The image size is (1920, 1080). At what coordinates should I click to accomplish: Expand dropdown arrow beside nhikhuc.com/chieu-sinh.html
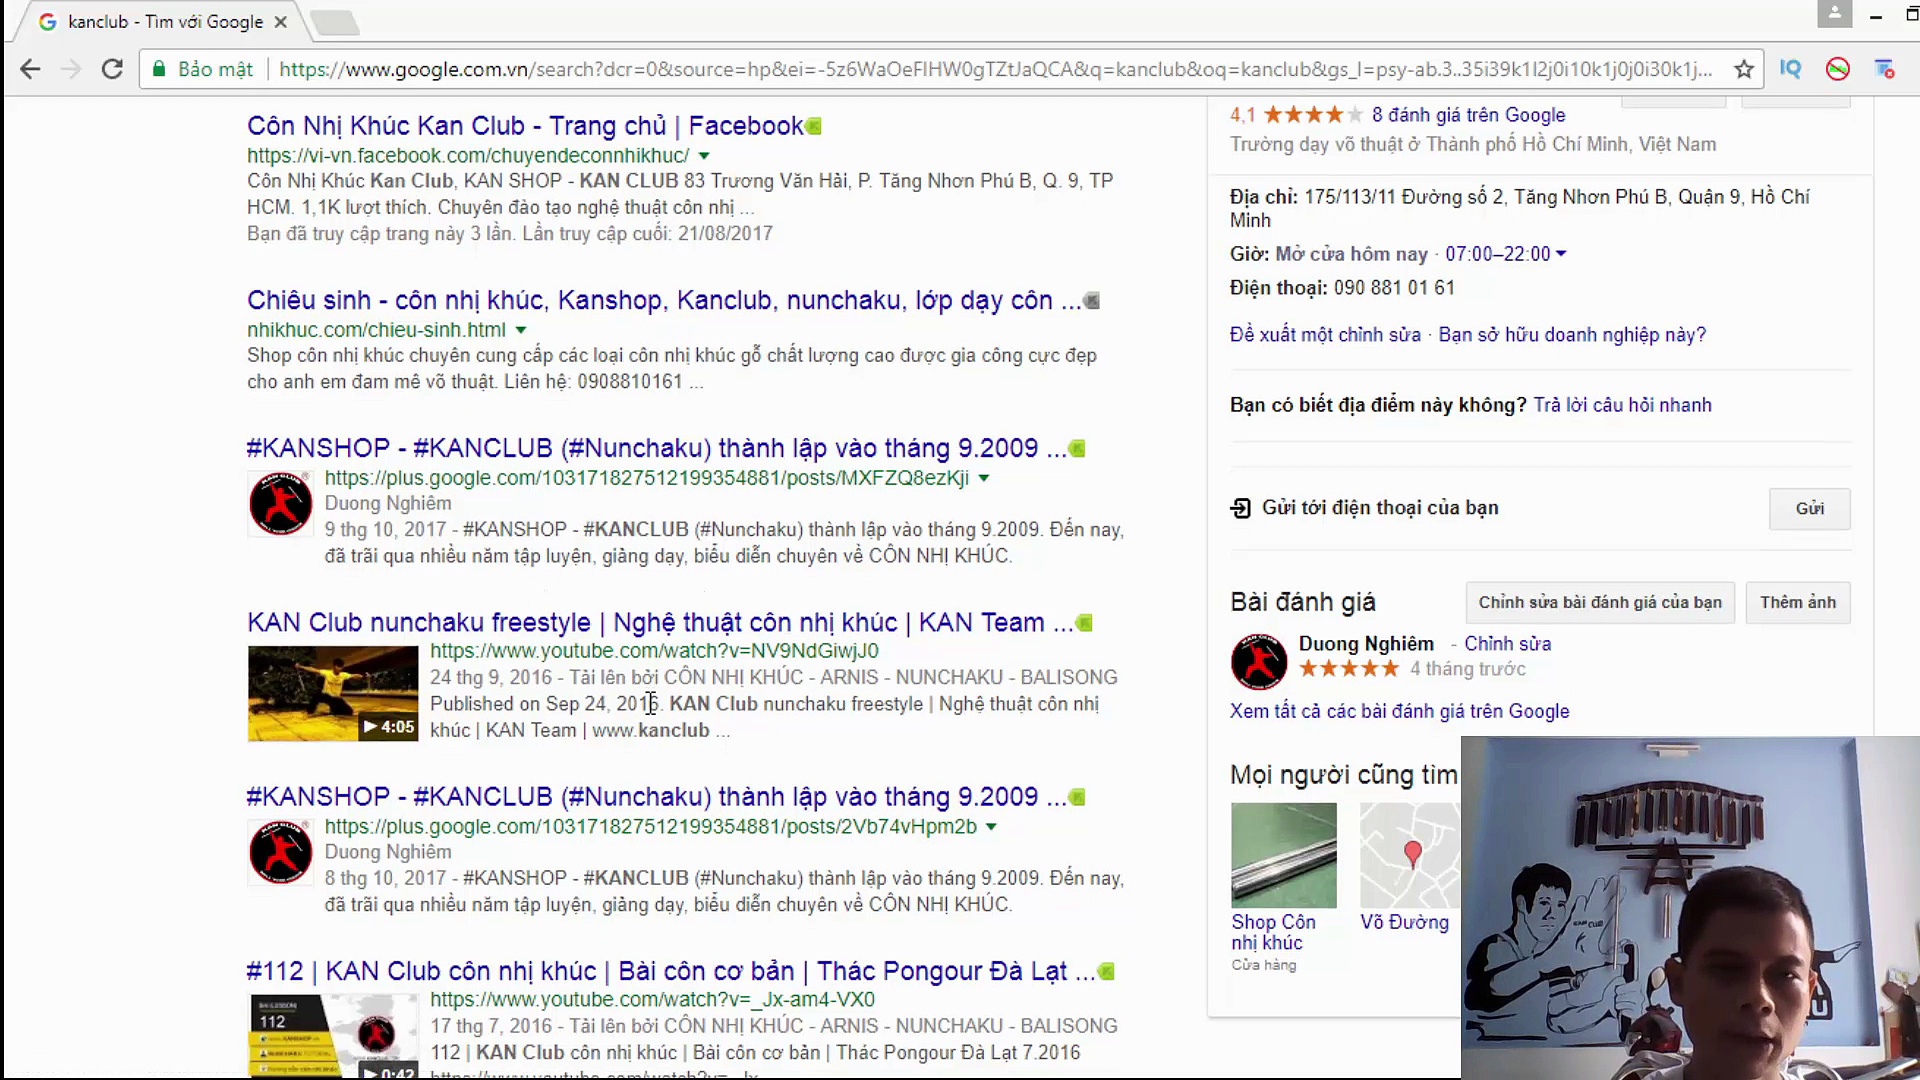click(521, 330)
